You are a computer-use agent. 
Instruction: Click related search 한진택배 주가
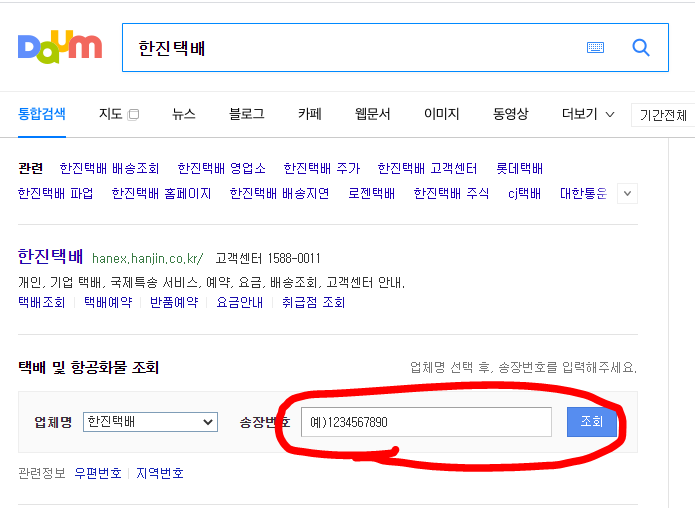click(322, 168)
